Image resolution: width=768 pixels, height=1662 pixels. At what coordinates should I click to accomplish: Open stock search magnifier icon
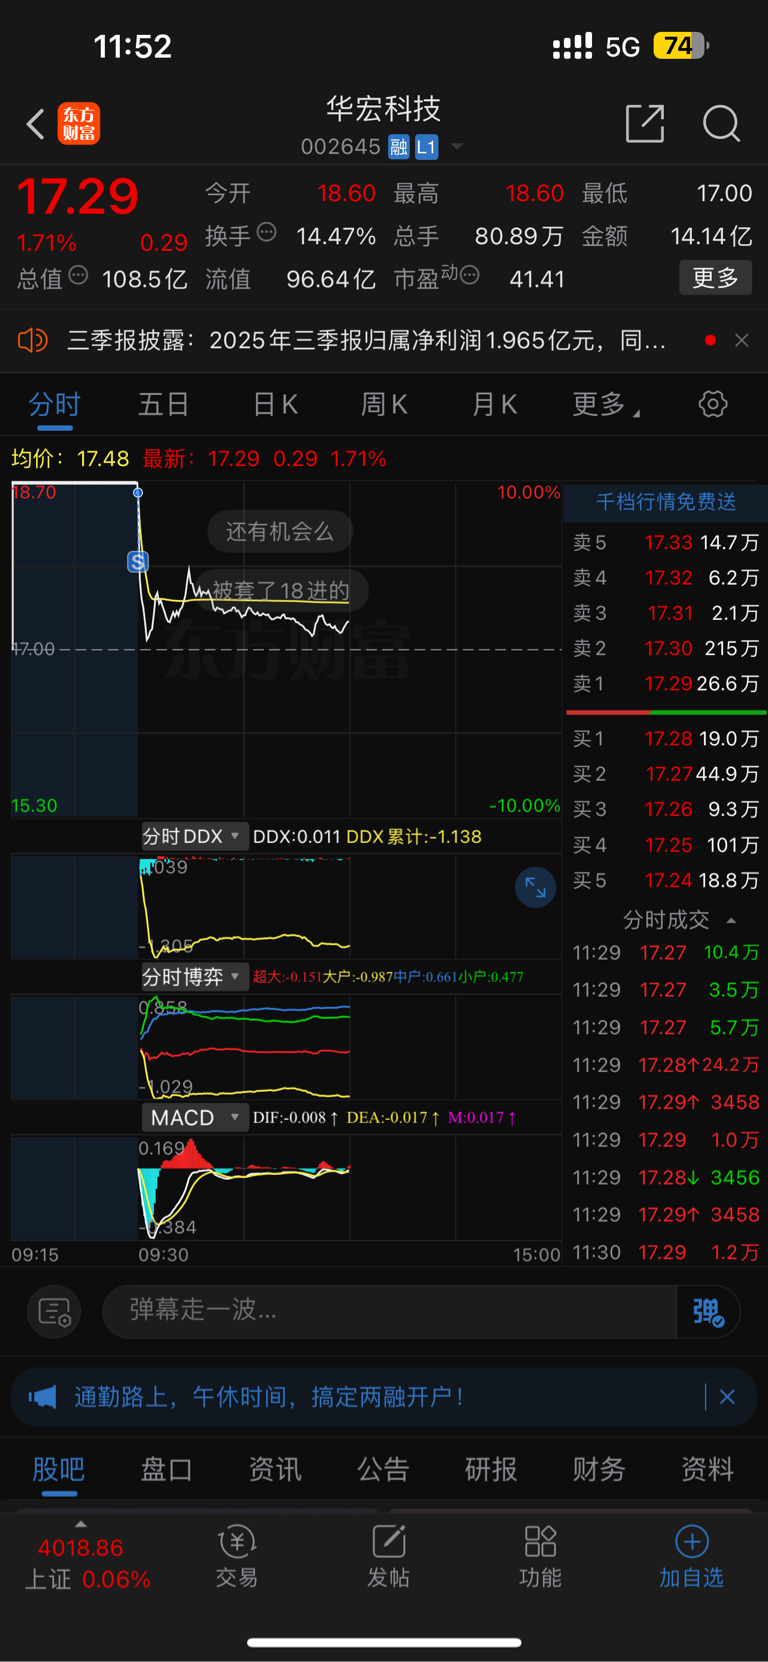click(721, 124)
